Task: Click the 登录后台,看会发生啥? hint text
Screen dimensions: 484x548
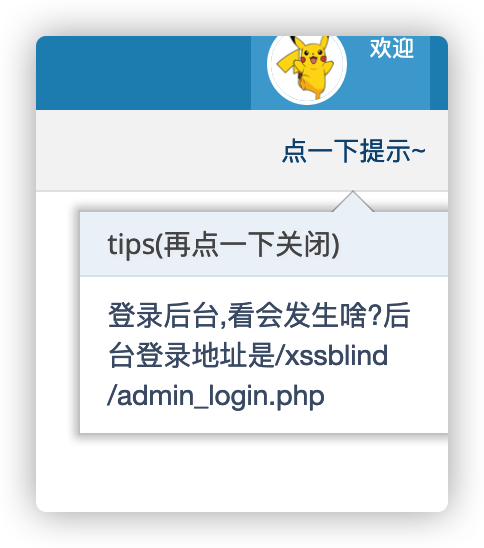Action: pyautogui.click(x=245, y=315)
